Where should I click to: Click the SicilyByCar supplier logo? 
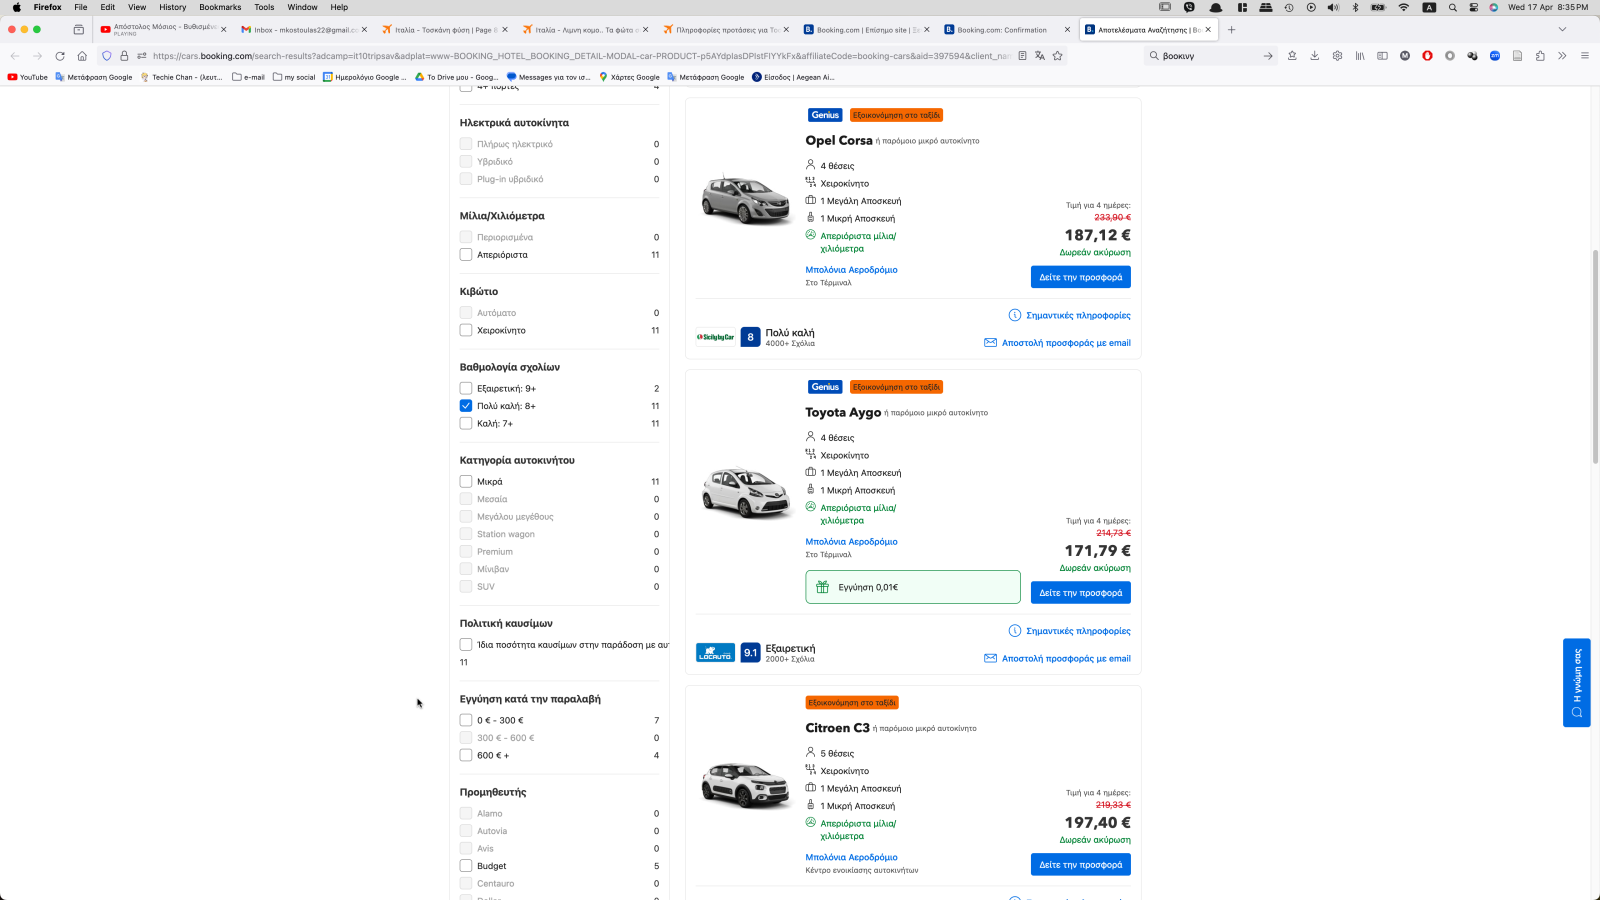click(x=716, y=337)
